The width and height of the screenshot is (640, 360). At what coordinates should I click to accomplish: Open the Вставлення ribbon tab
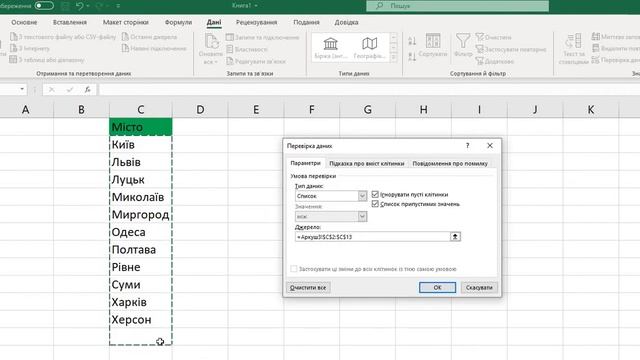point(70,22)
